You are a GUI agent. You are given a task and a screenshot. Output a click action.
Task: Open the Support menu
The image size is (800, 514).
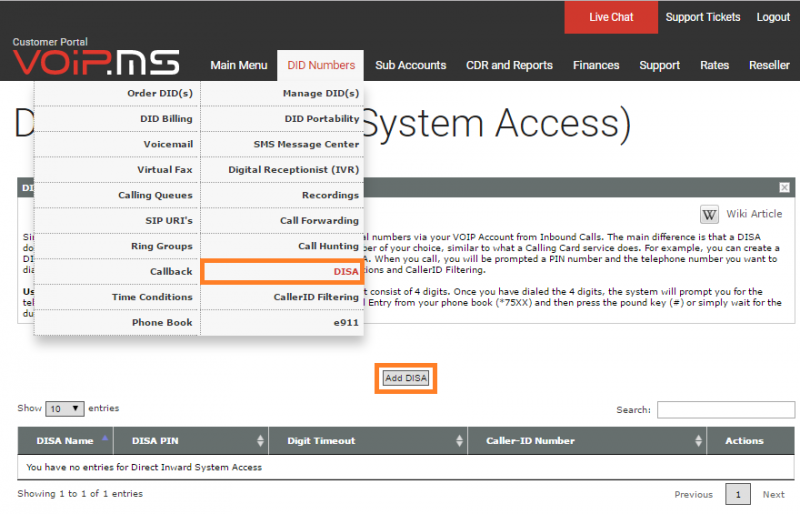(659, 65)
